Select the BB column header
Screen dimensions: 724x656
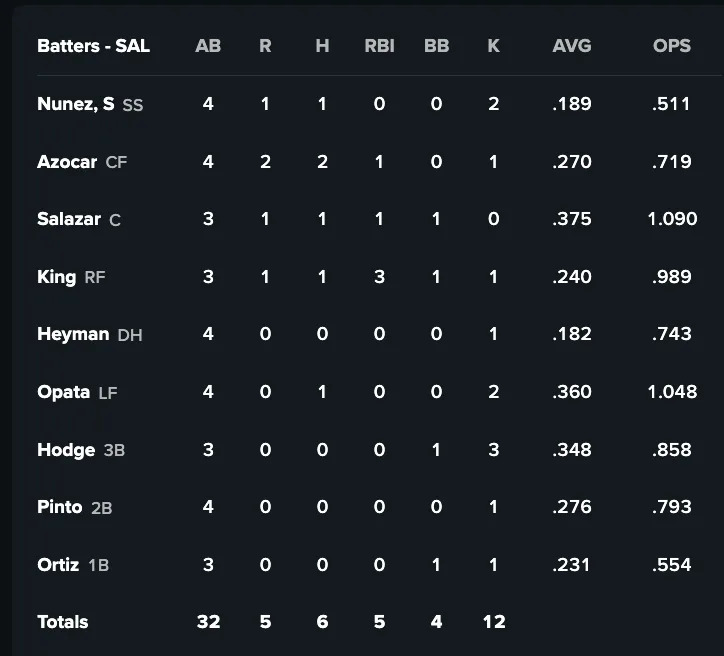point(436,46)
